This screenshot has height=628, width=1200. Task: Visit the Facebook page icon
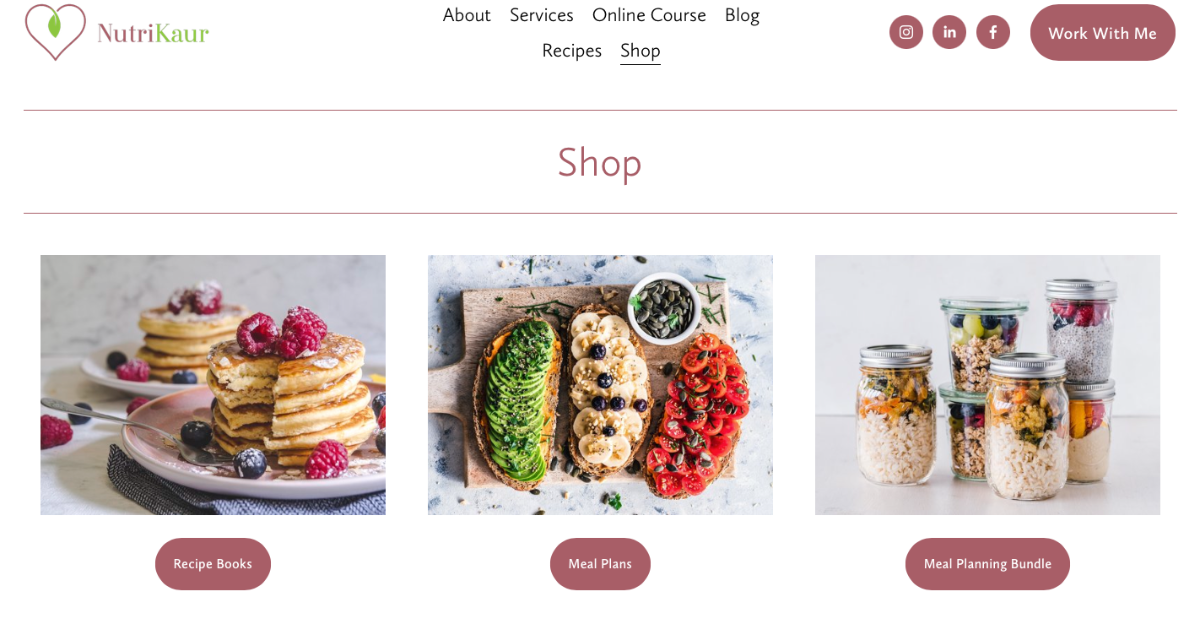pos(993,32)
